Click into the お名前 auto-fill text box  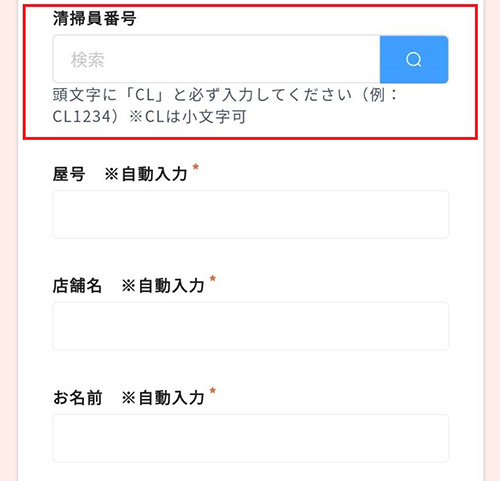pos(251,438)
